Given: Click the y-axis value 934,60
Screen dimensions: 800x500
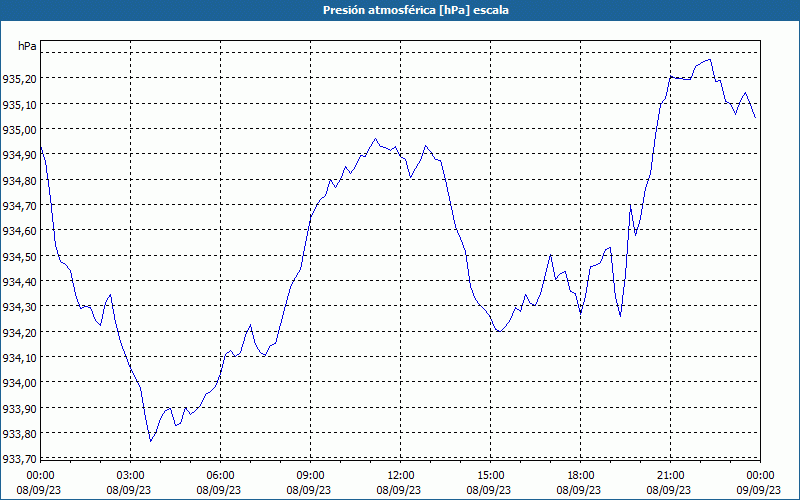Looking at the screenshot, I should (19, 231).
